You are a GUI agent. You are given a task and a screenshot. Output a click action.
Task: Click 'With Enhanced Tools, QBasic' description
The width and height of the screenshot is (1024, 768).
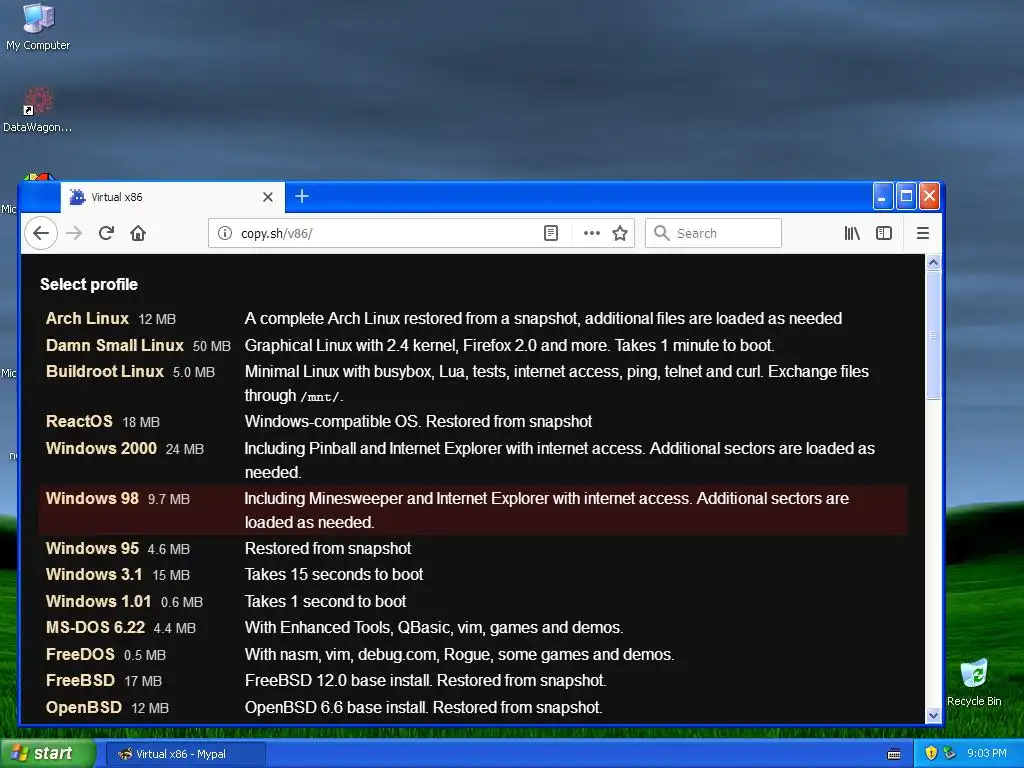coord(434,628)
